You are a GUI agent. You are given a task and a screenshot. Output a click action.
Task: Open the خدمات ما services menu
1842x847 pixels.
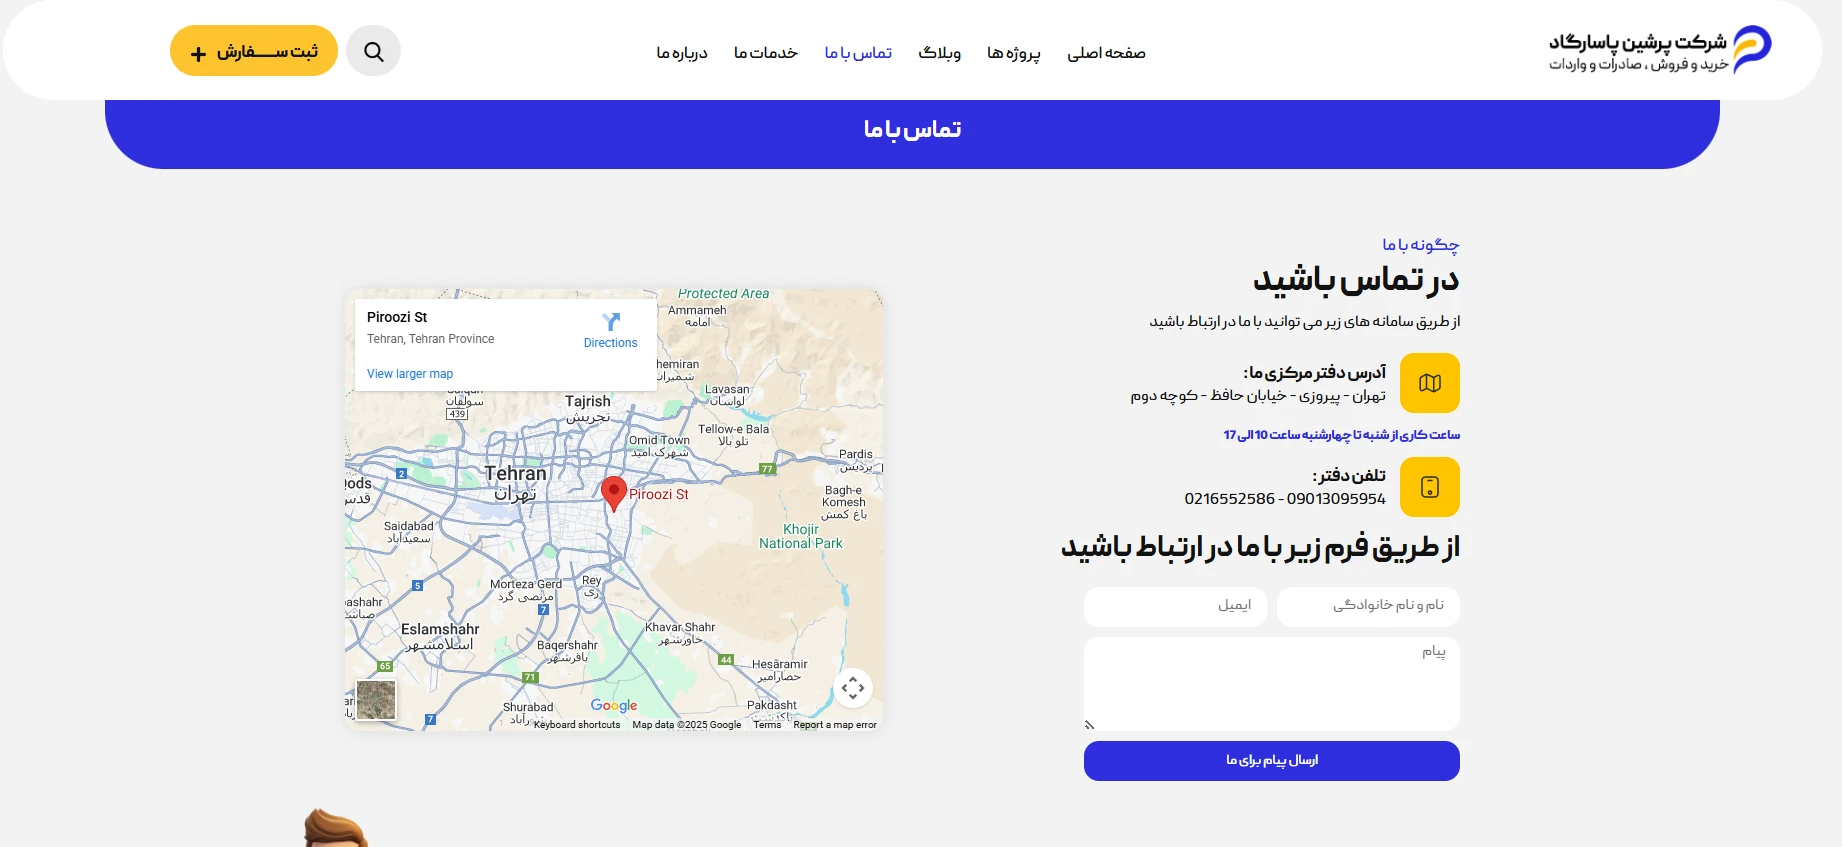coord(765,53)
